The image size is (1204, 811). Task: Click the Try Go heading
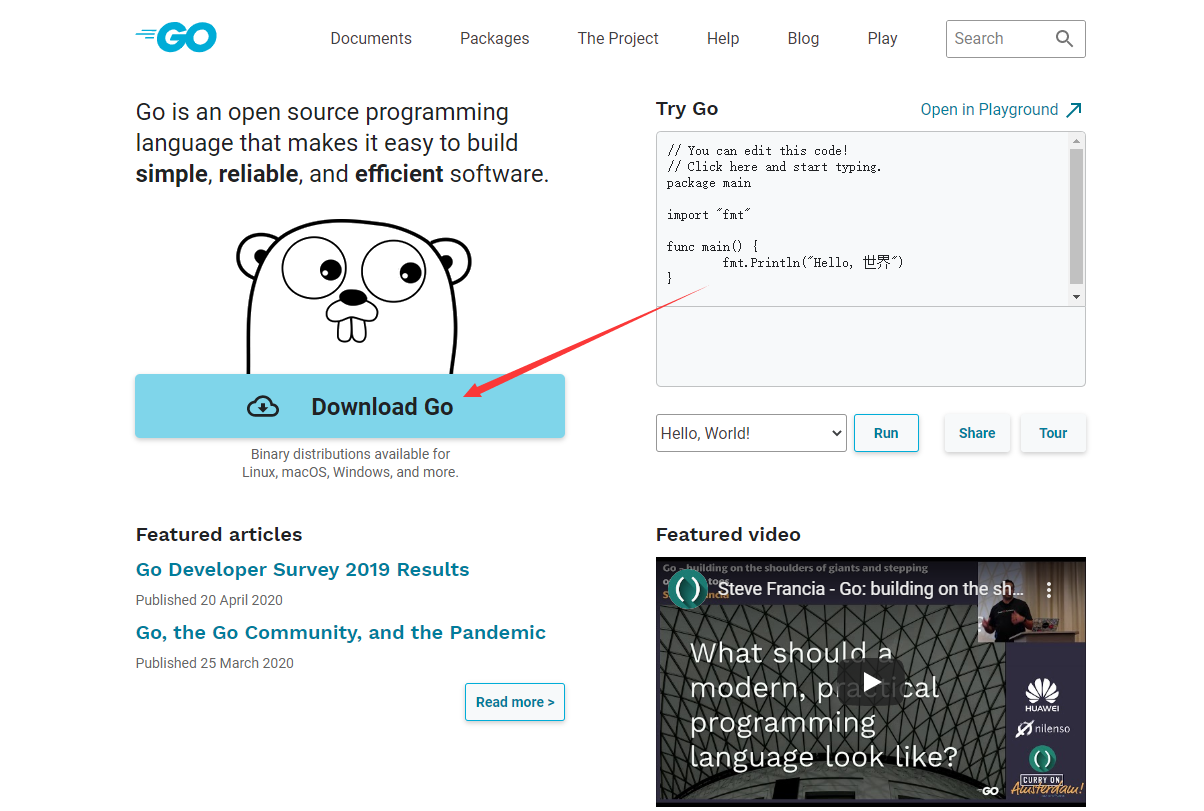pyautogui.click(x=687, y=109)
